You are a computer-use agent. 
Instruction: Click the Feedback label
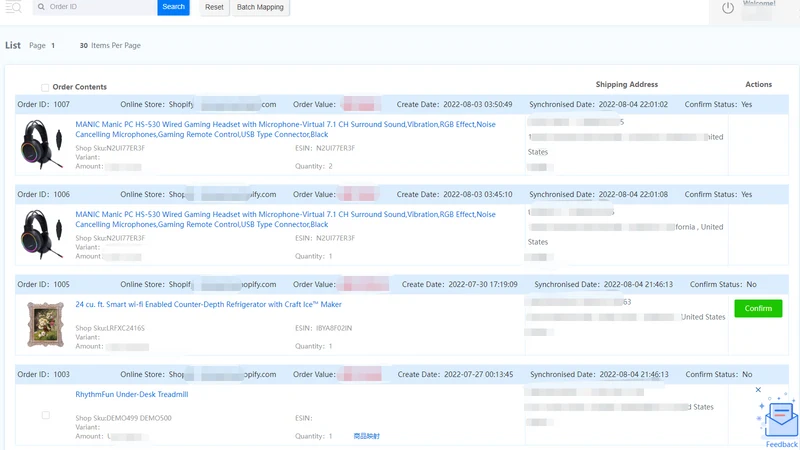pos(781,444)
